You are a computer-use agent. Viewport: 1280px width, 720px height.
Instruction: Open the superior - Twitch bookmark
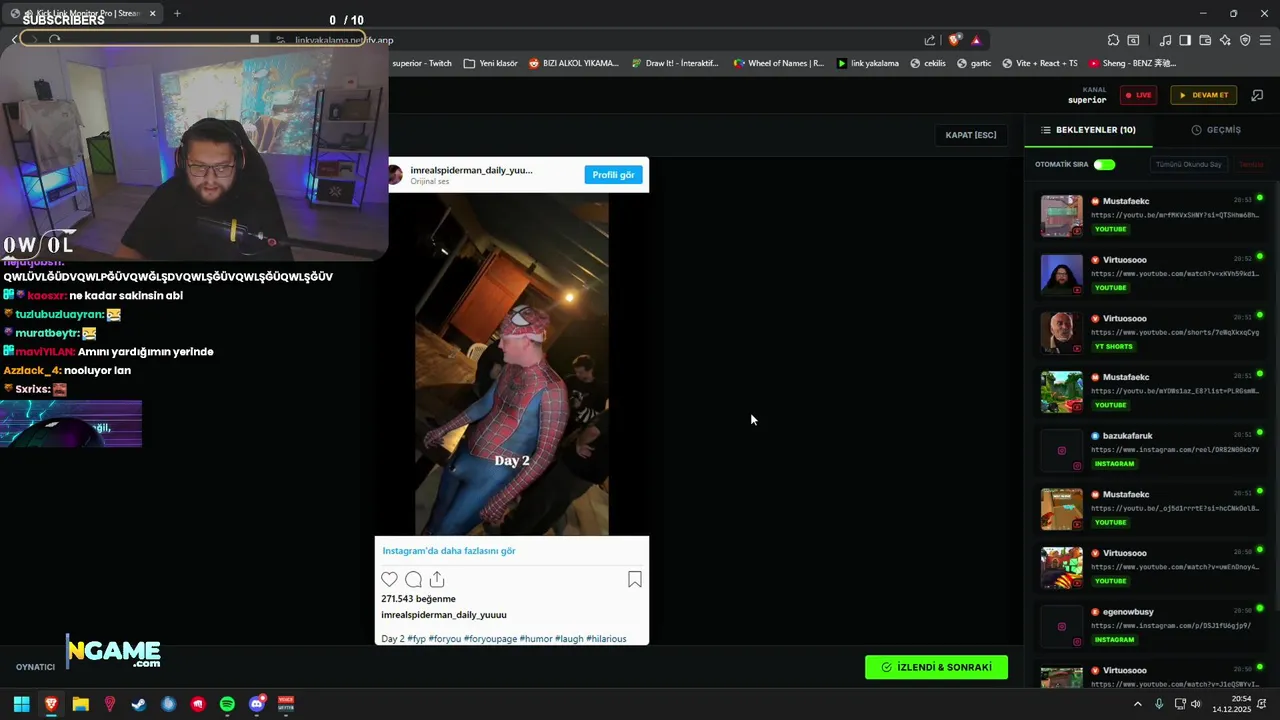tap(421, 63)
